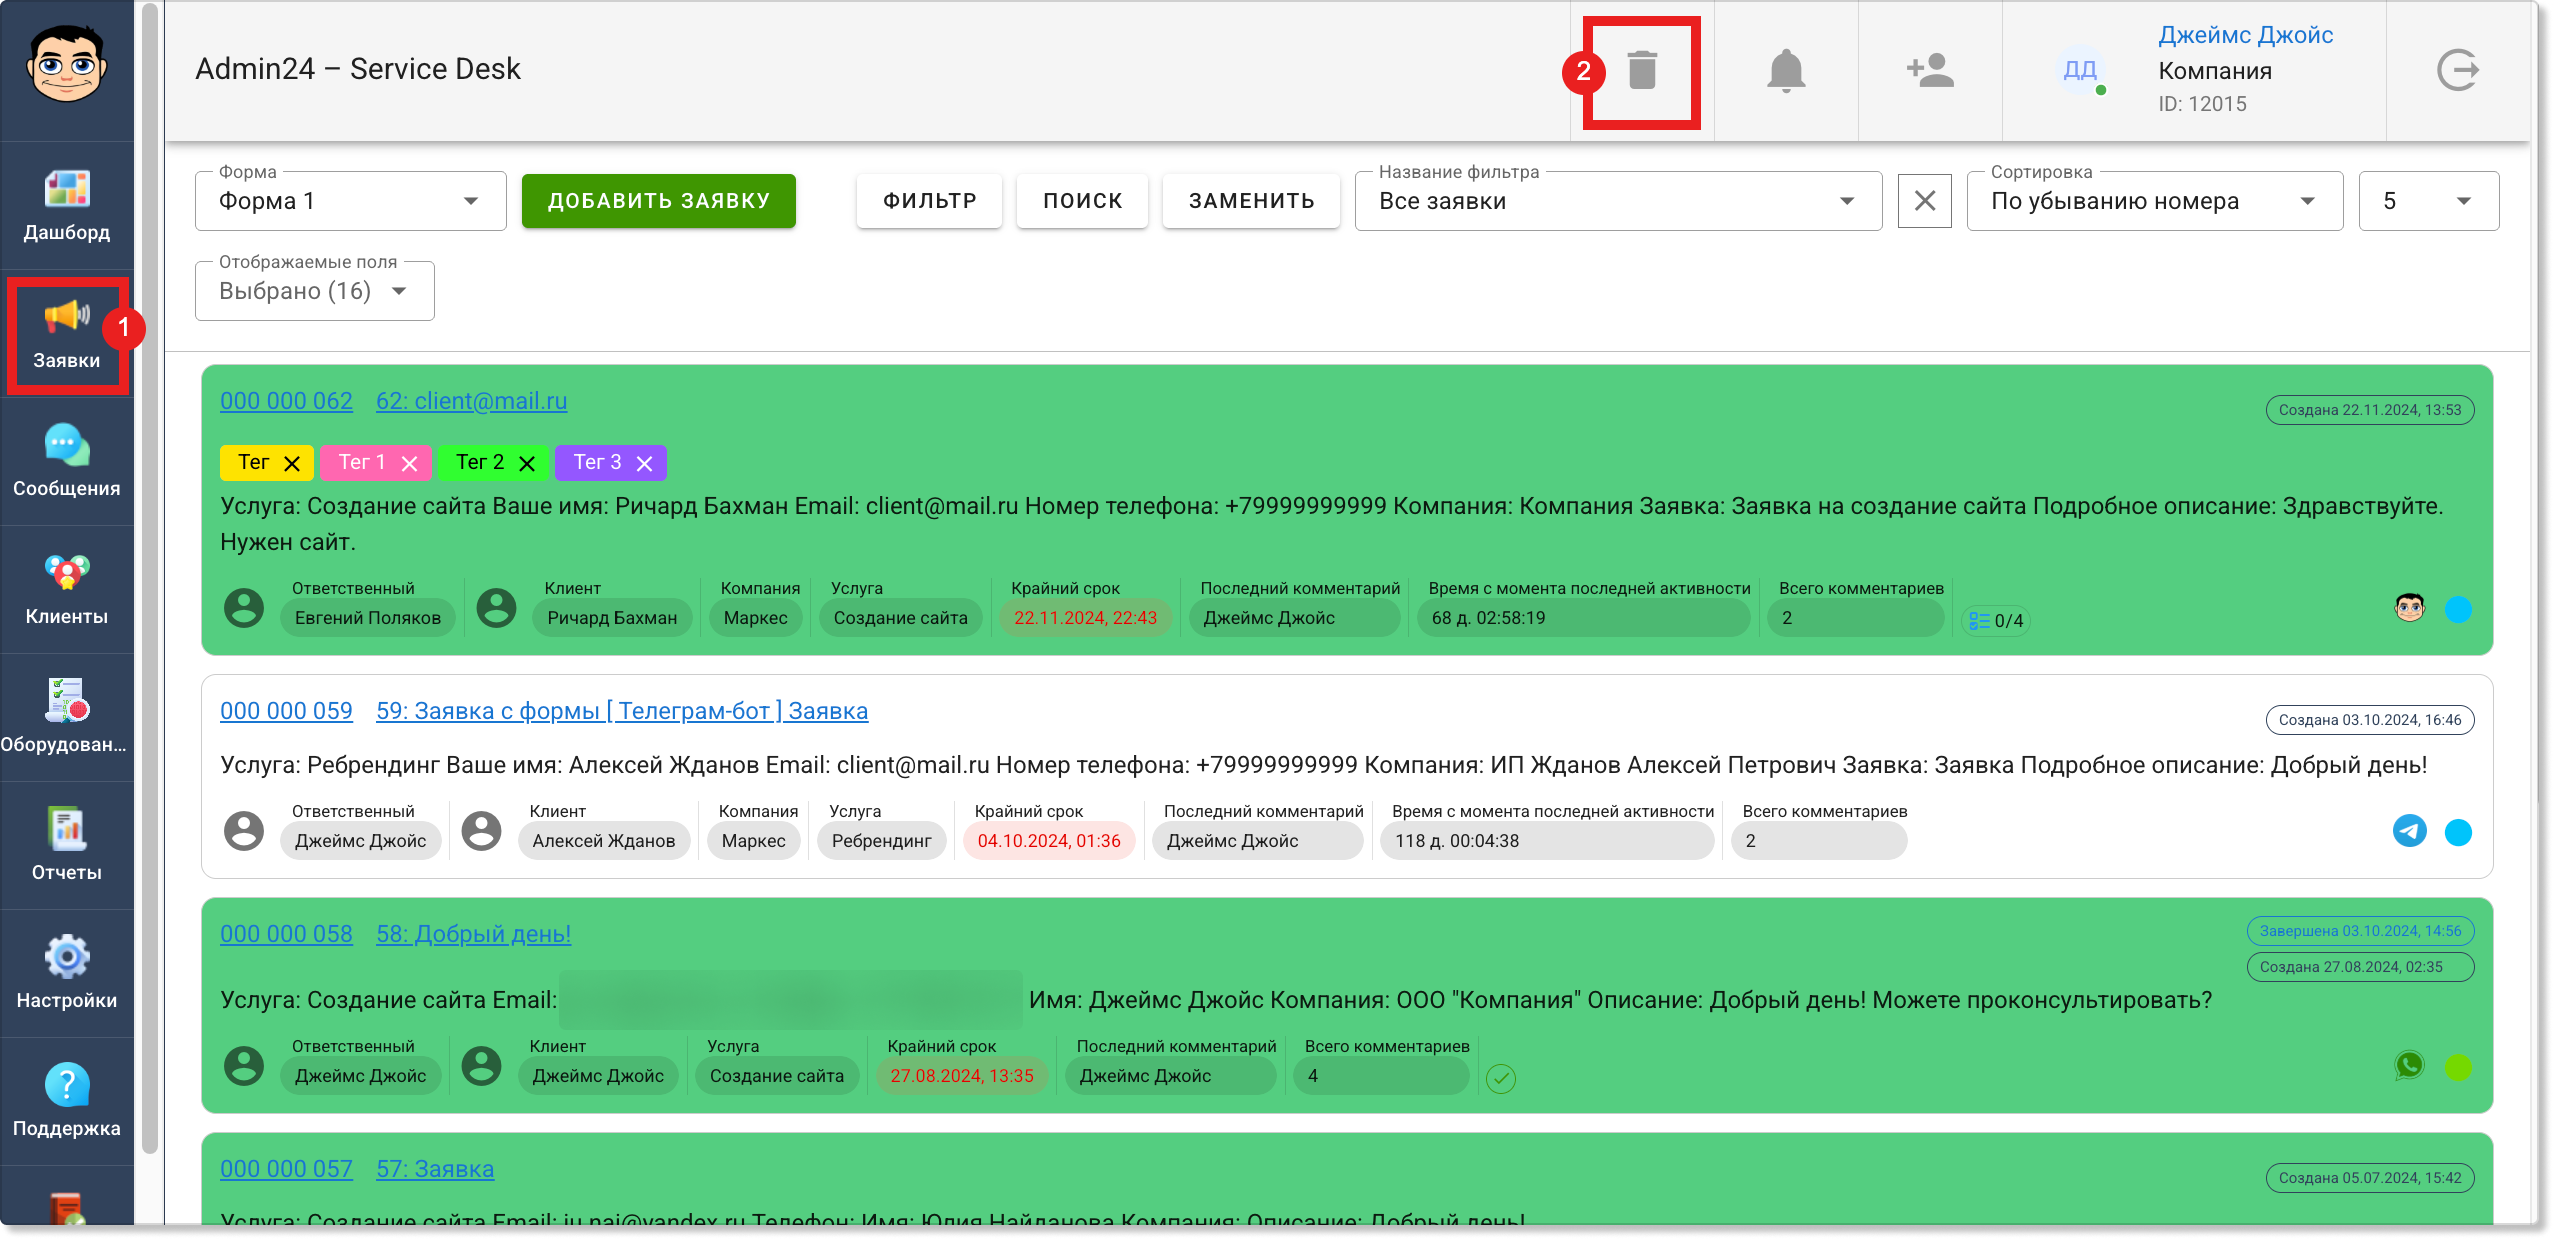Click the add user icon

1930,71
